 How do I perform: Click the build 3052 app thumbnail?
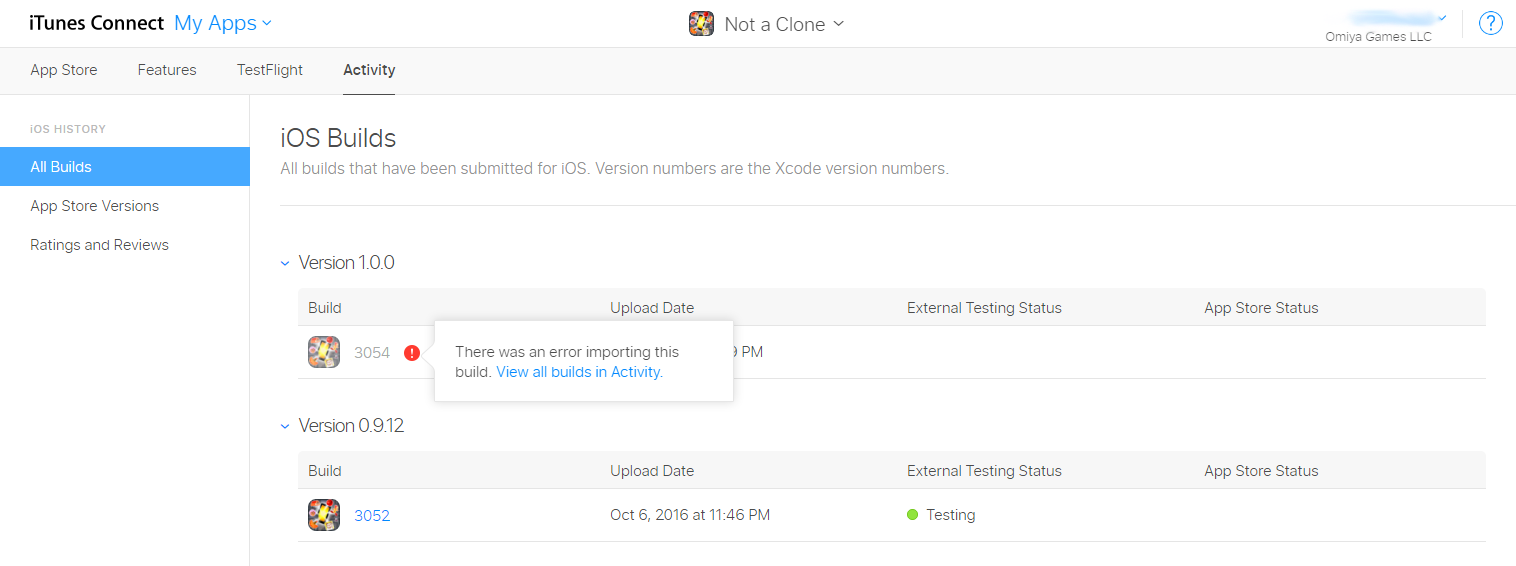pyautogui.click(x=324, y=515)
